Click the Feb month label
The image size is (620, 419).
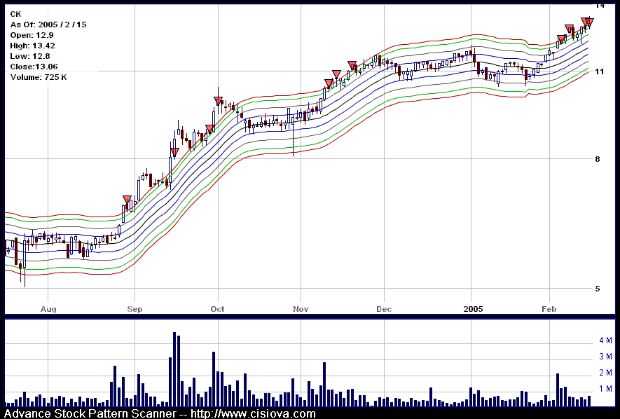click(x=549, y=309)
